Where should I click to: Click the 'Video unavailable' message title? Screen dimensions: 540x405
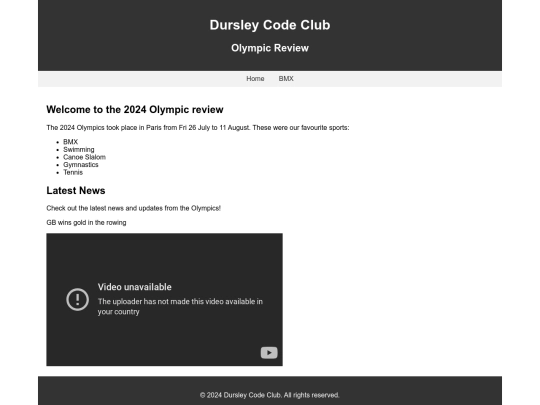[x=135, y=287]
